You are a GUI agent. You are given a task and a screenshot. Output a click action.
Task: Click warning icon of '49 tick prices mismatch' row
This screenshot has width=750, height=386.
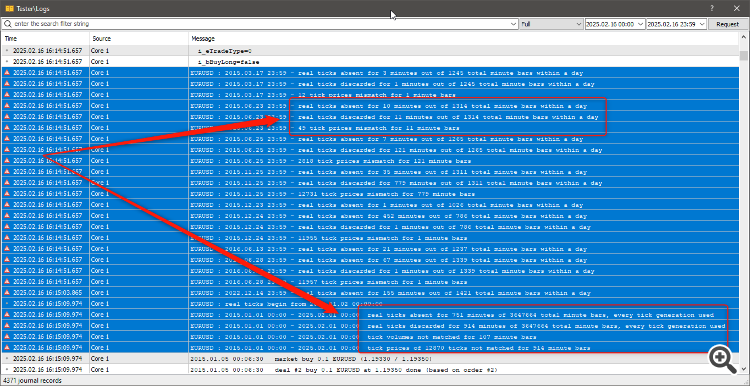pos(7,128)
